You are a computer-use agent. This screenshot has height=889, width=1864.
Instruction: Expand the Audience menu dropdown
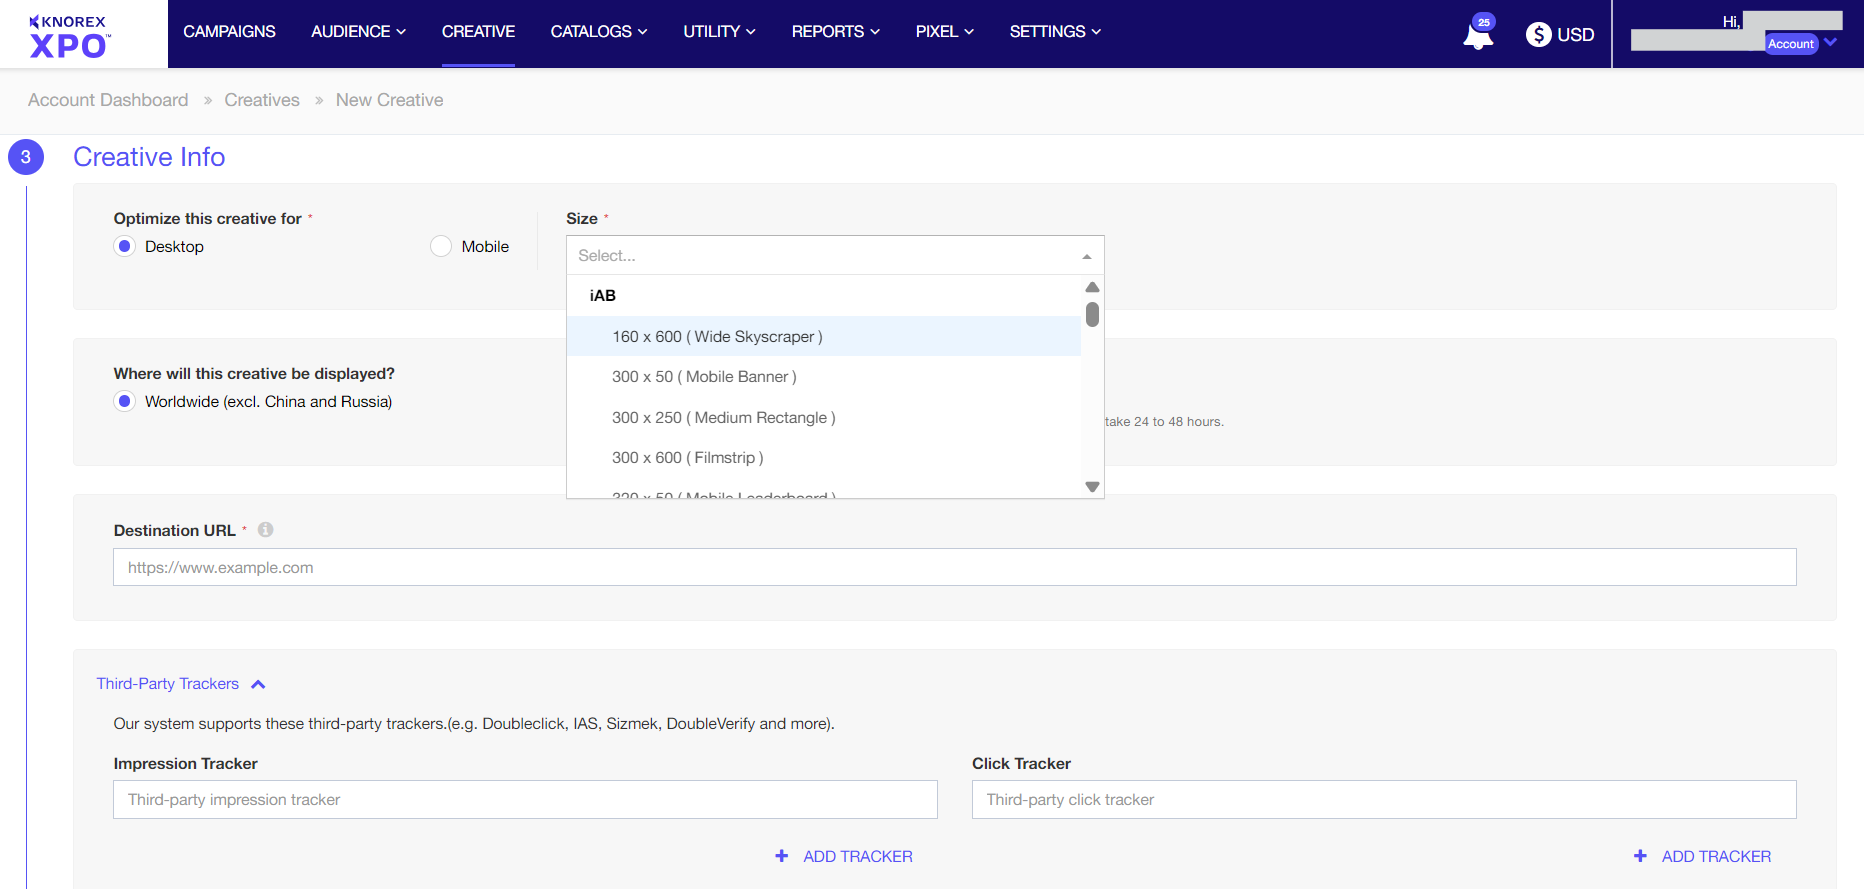click(358, 32)
